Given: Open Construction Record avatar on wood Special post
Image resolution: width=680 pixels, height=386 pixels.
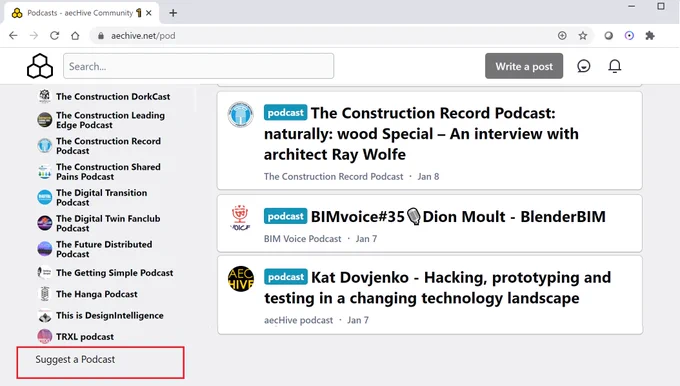Looking at the screenshot, I should pos(241,114).
